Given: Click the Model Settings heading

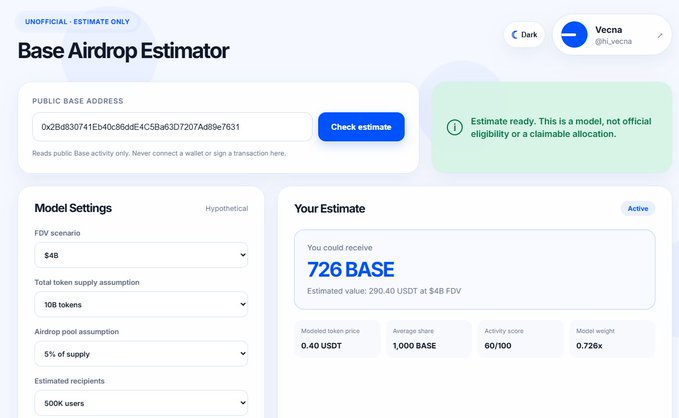Looking at the screenshot, I should click(x=73, y=208).
